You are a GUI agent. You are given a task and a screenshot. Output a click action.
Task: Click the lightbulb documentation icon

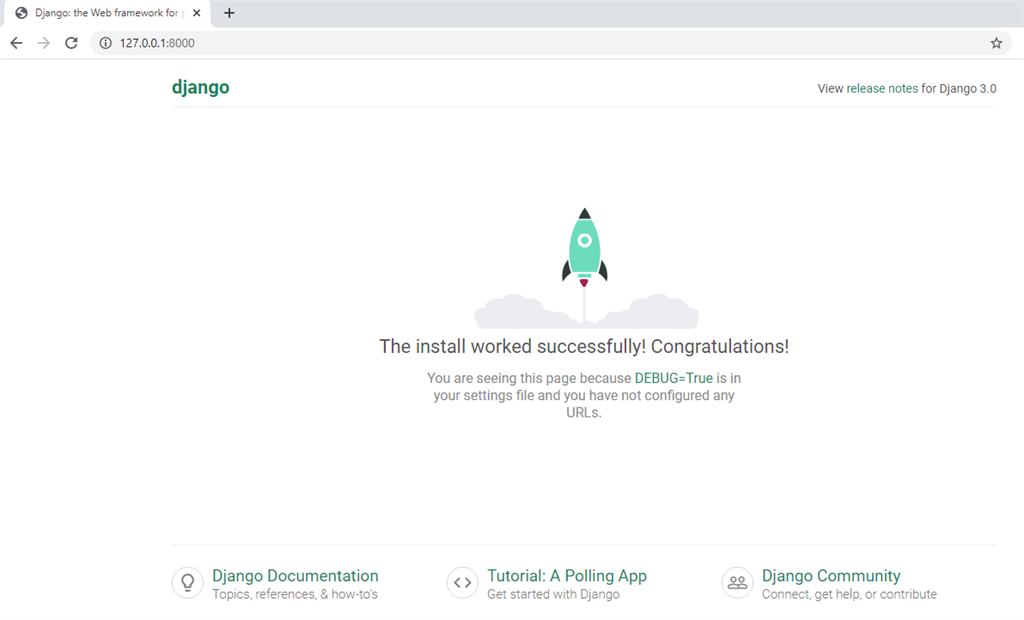187,582
